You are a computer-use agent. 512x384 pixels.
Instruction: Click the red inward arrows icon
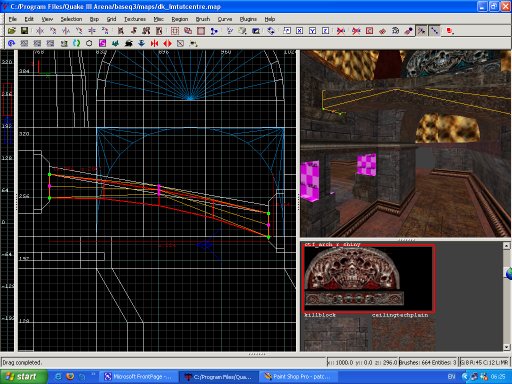154,43
